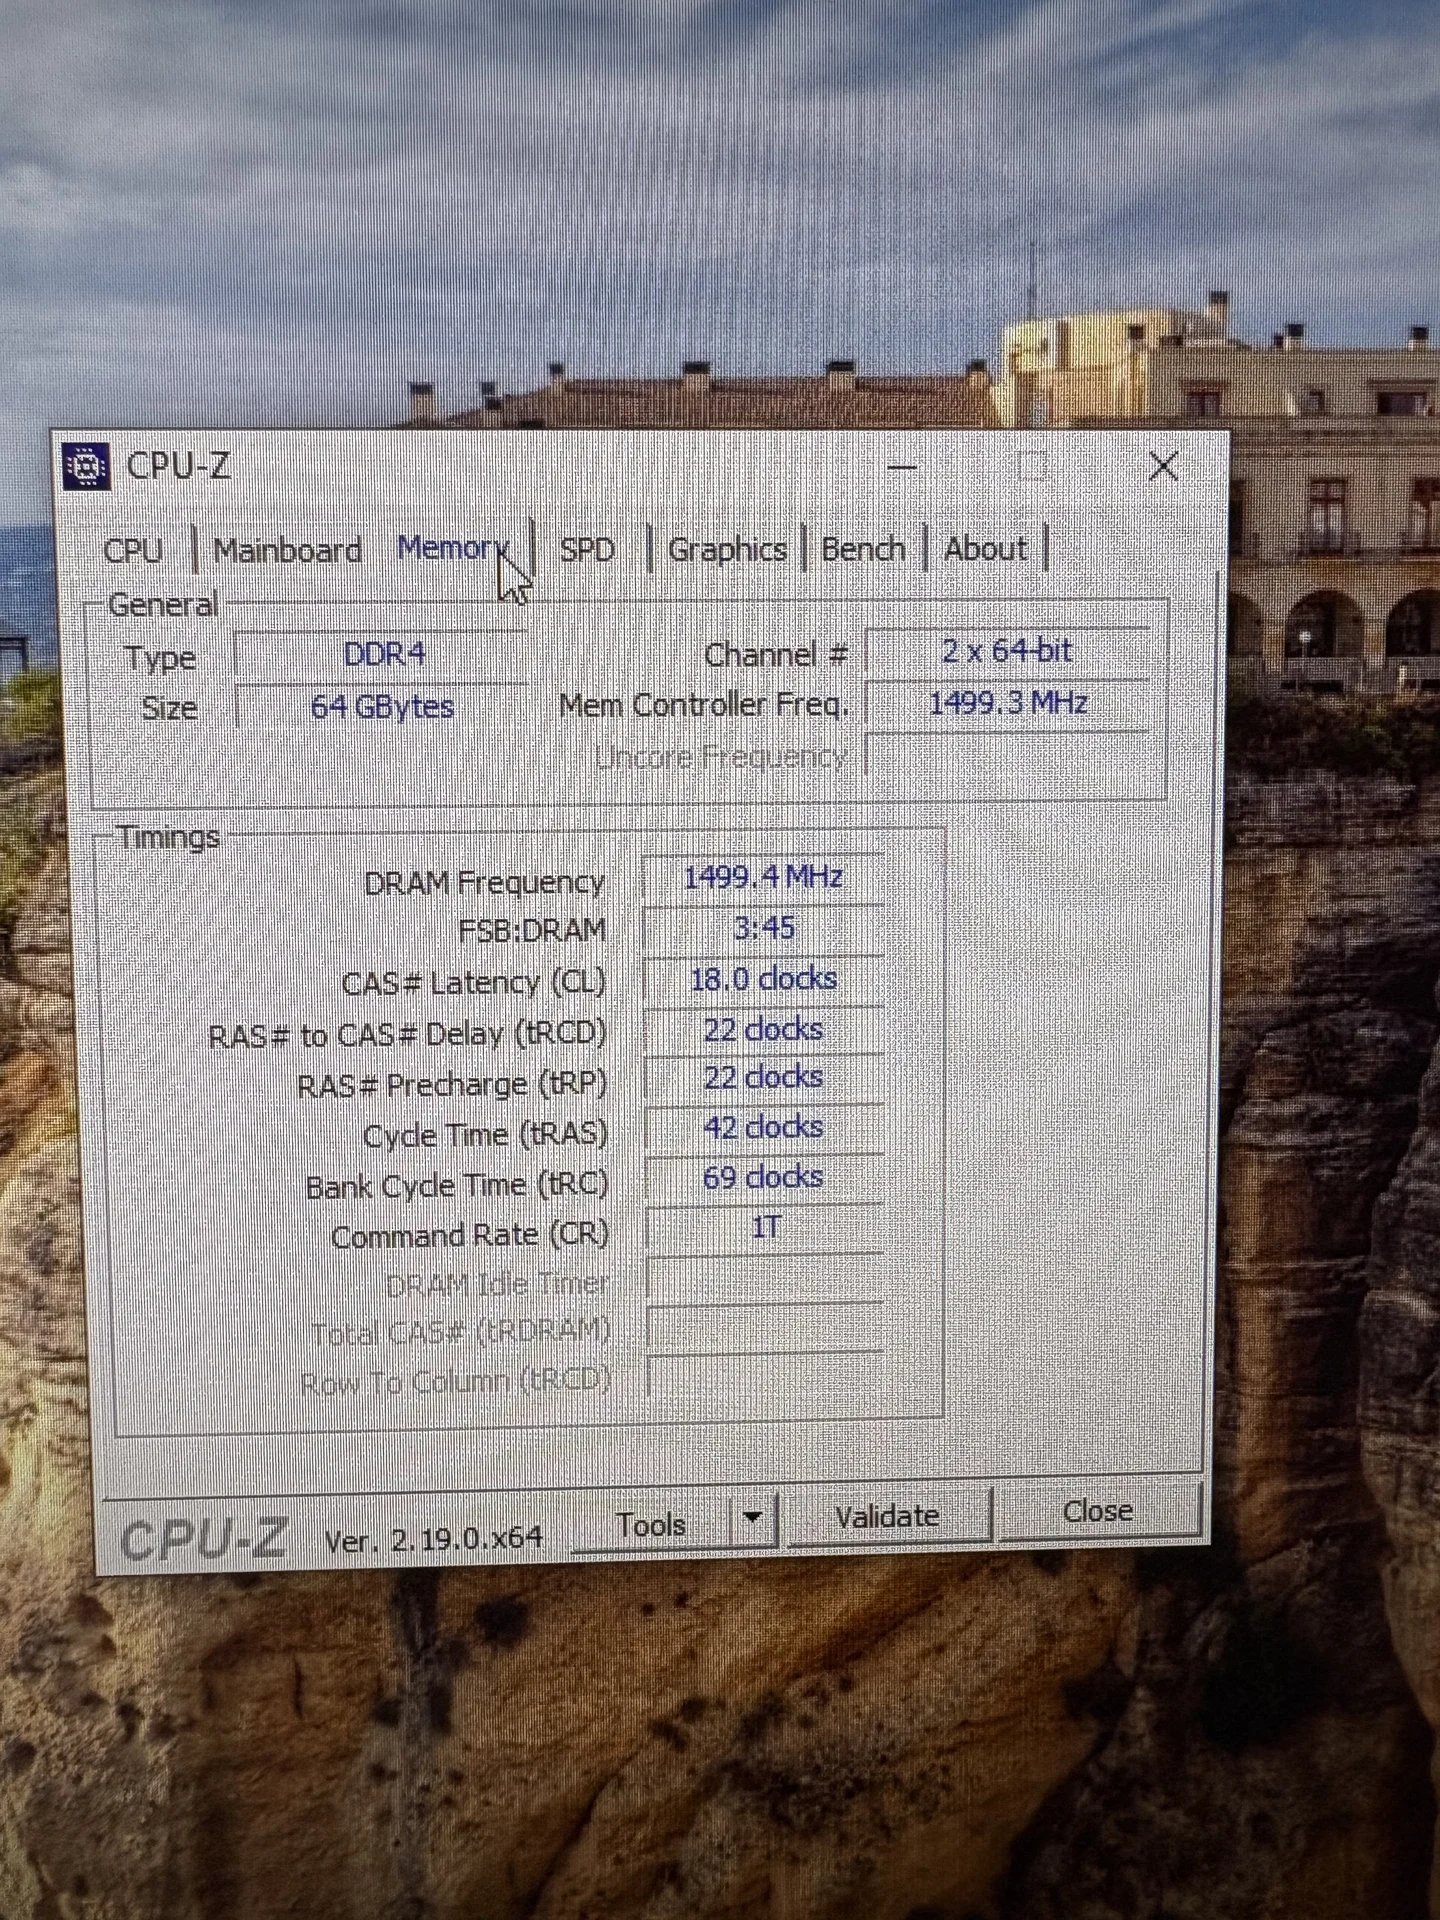
Task: Select the FSB:DRAM 3:45 ratio value
Action: pyautogui.click(x=764, y=928)
